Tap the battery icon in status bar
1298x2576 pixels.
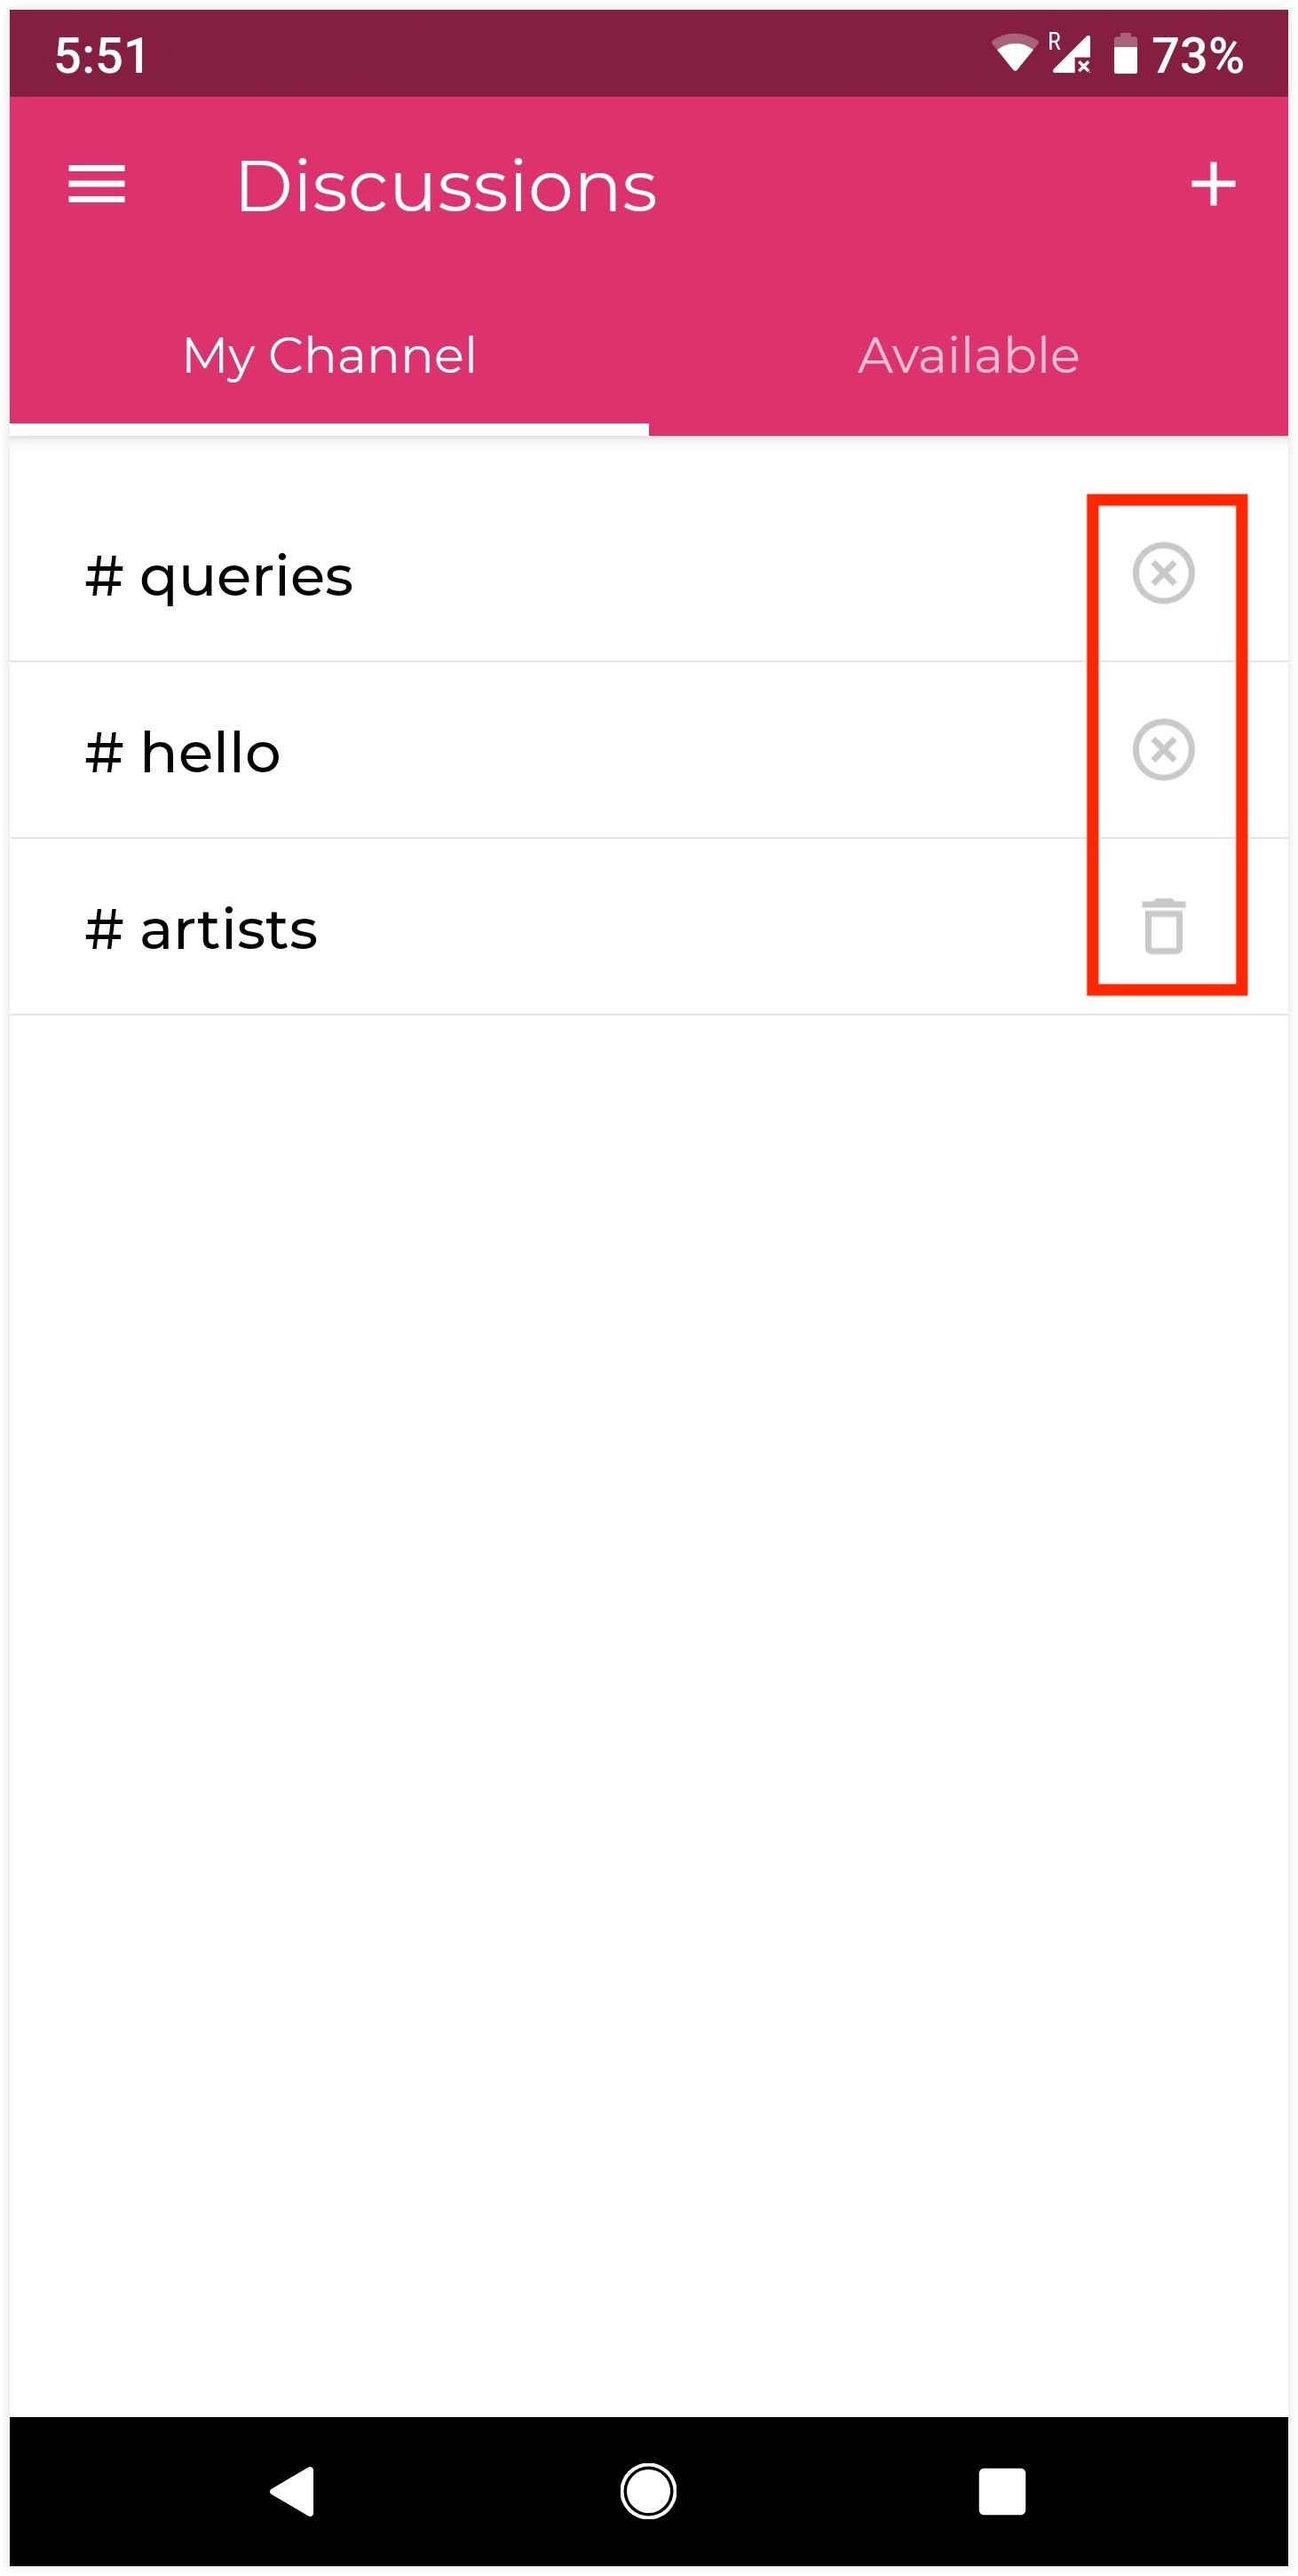coord(1125,53)
